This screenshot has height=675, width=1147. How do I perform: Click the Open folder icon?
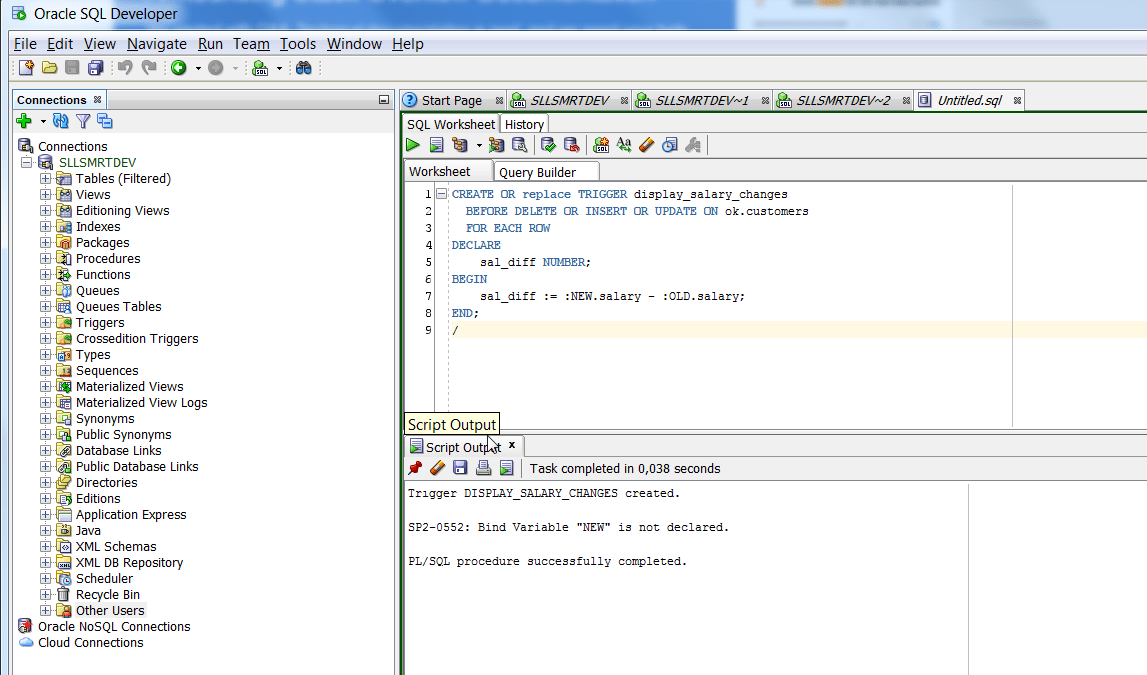[49, 68]
